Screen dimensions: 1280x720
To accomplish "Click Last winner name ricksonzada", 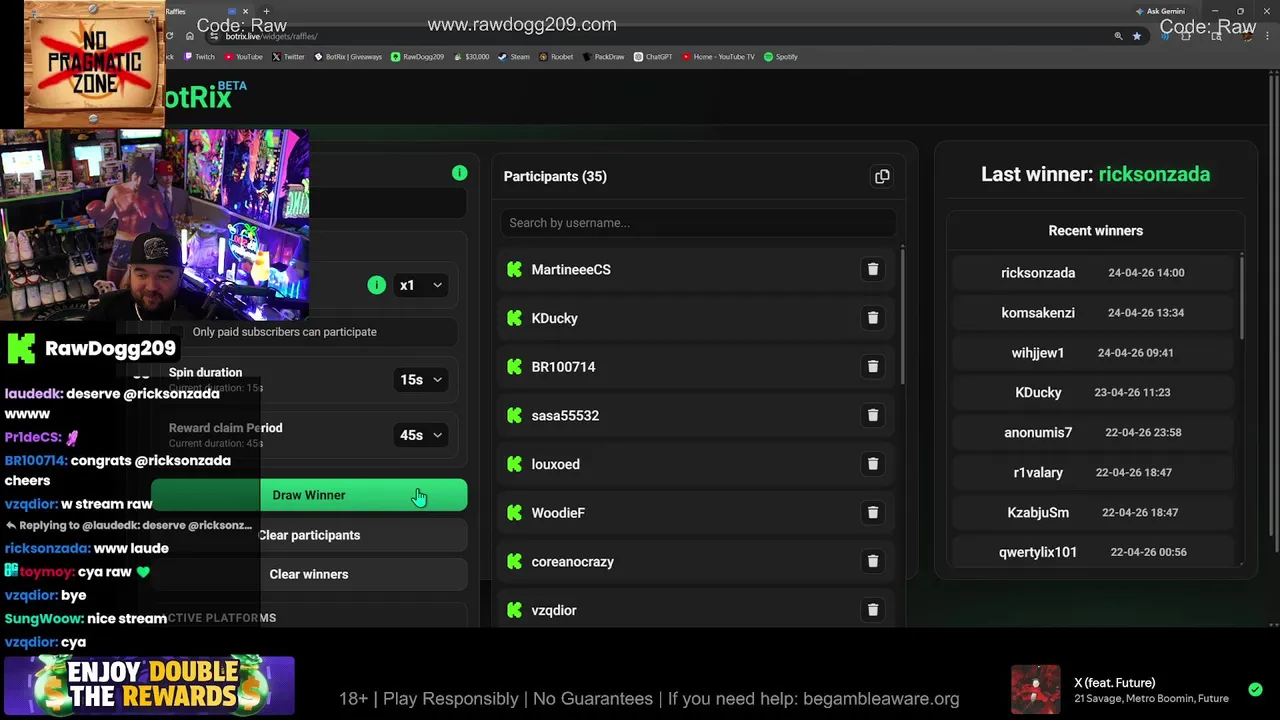I will pyautogui.click(x=1154, y=174).
